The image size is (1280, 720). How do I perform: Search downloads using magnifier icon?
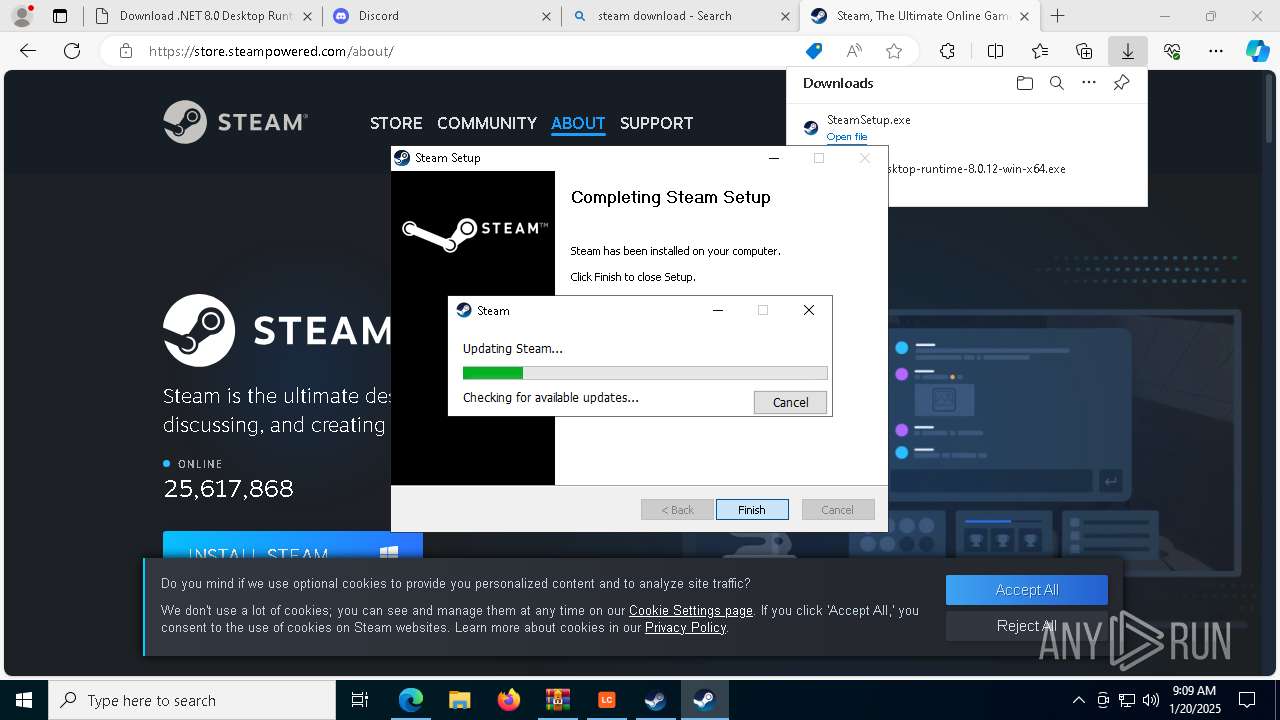(x=1057, y=83)
